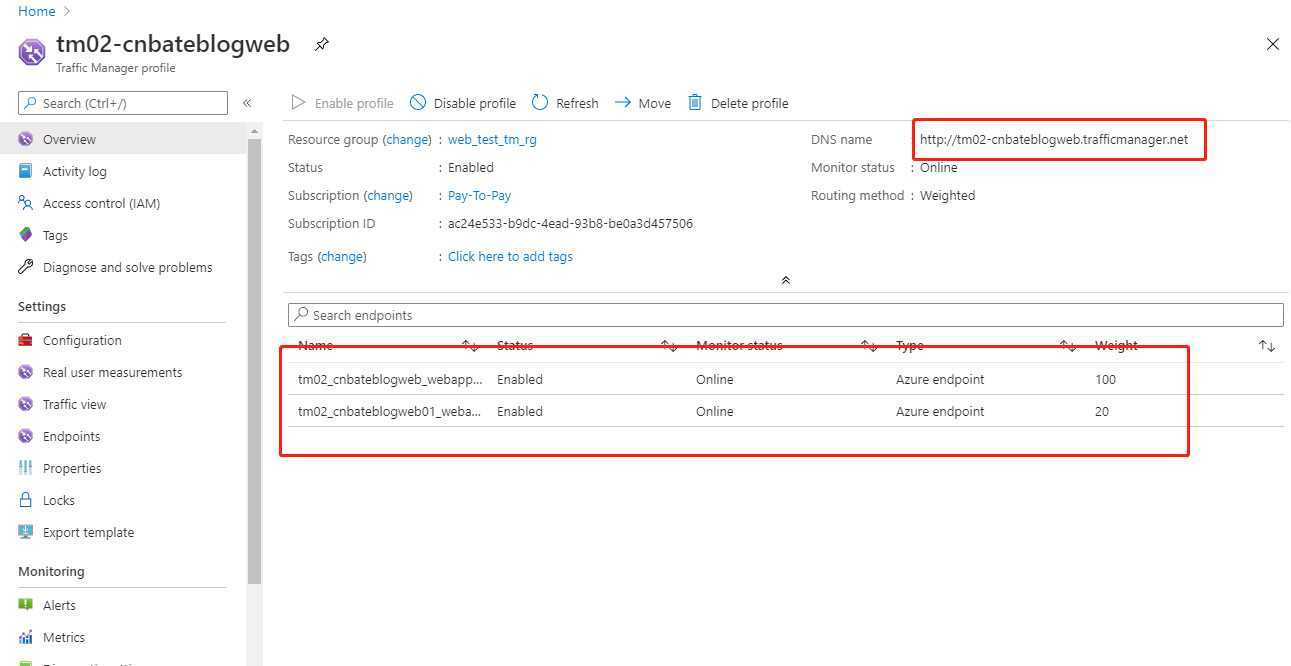Click the Home breadcrumb link

(37, 11)
